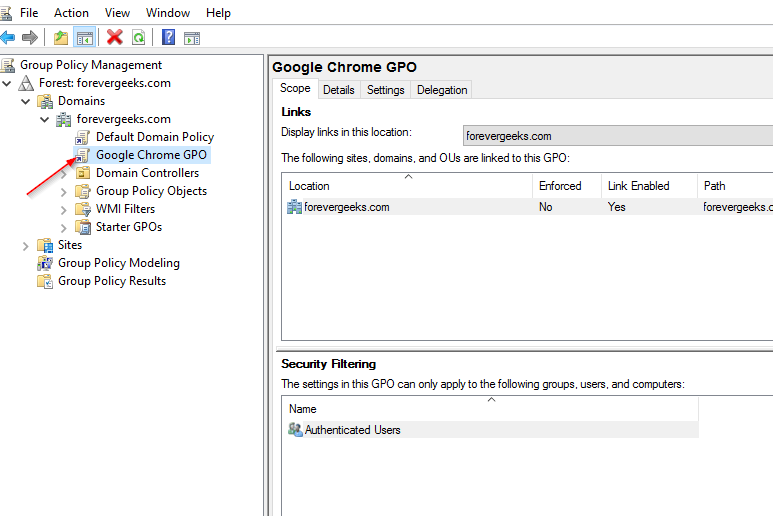This screenshot has width=773, height=516.
Task: Open the Action menu
Action: (x=71, y=13)
